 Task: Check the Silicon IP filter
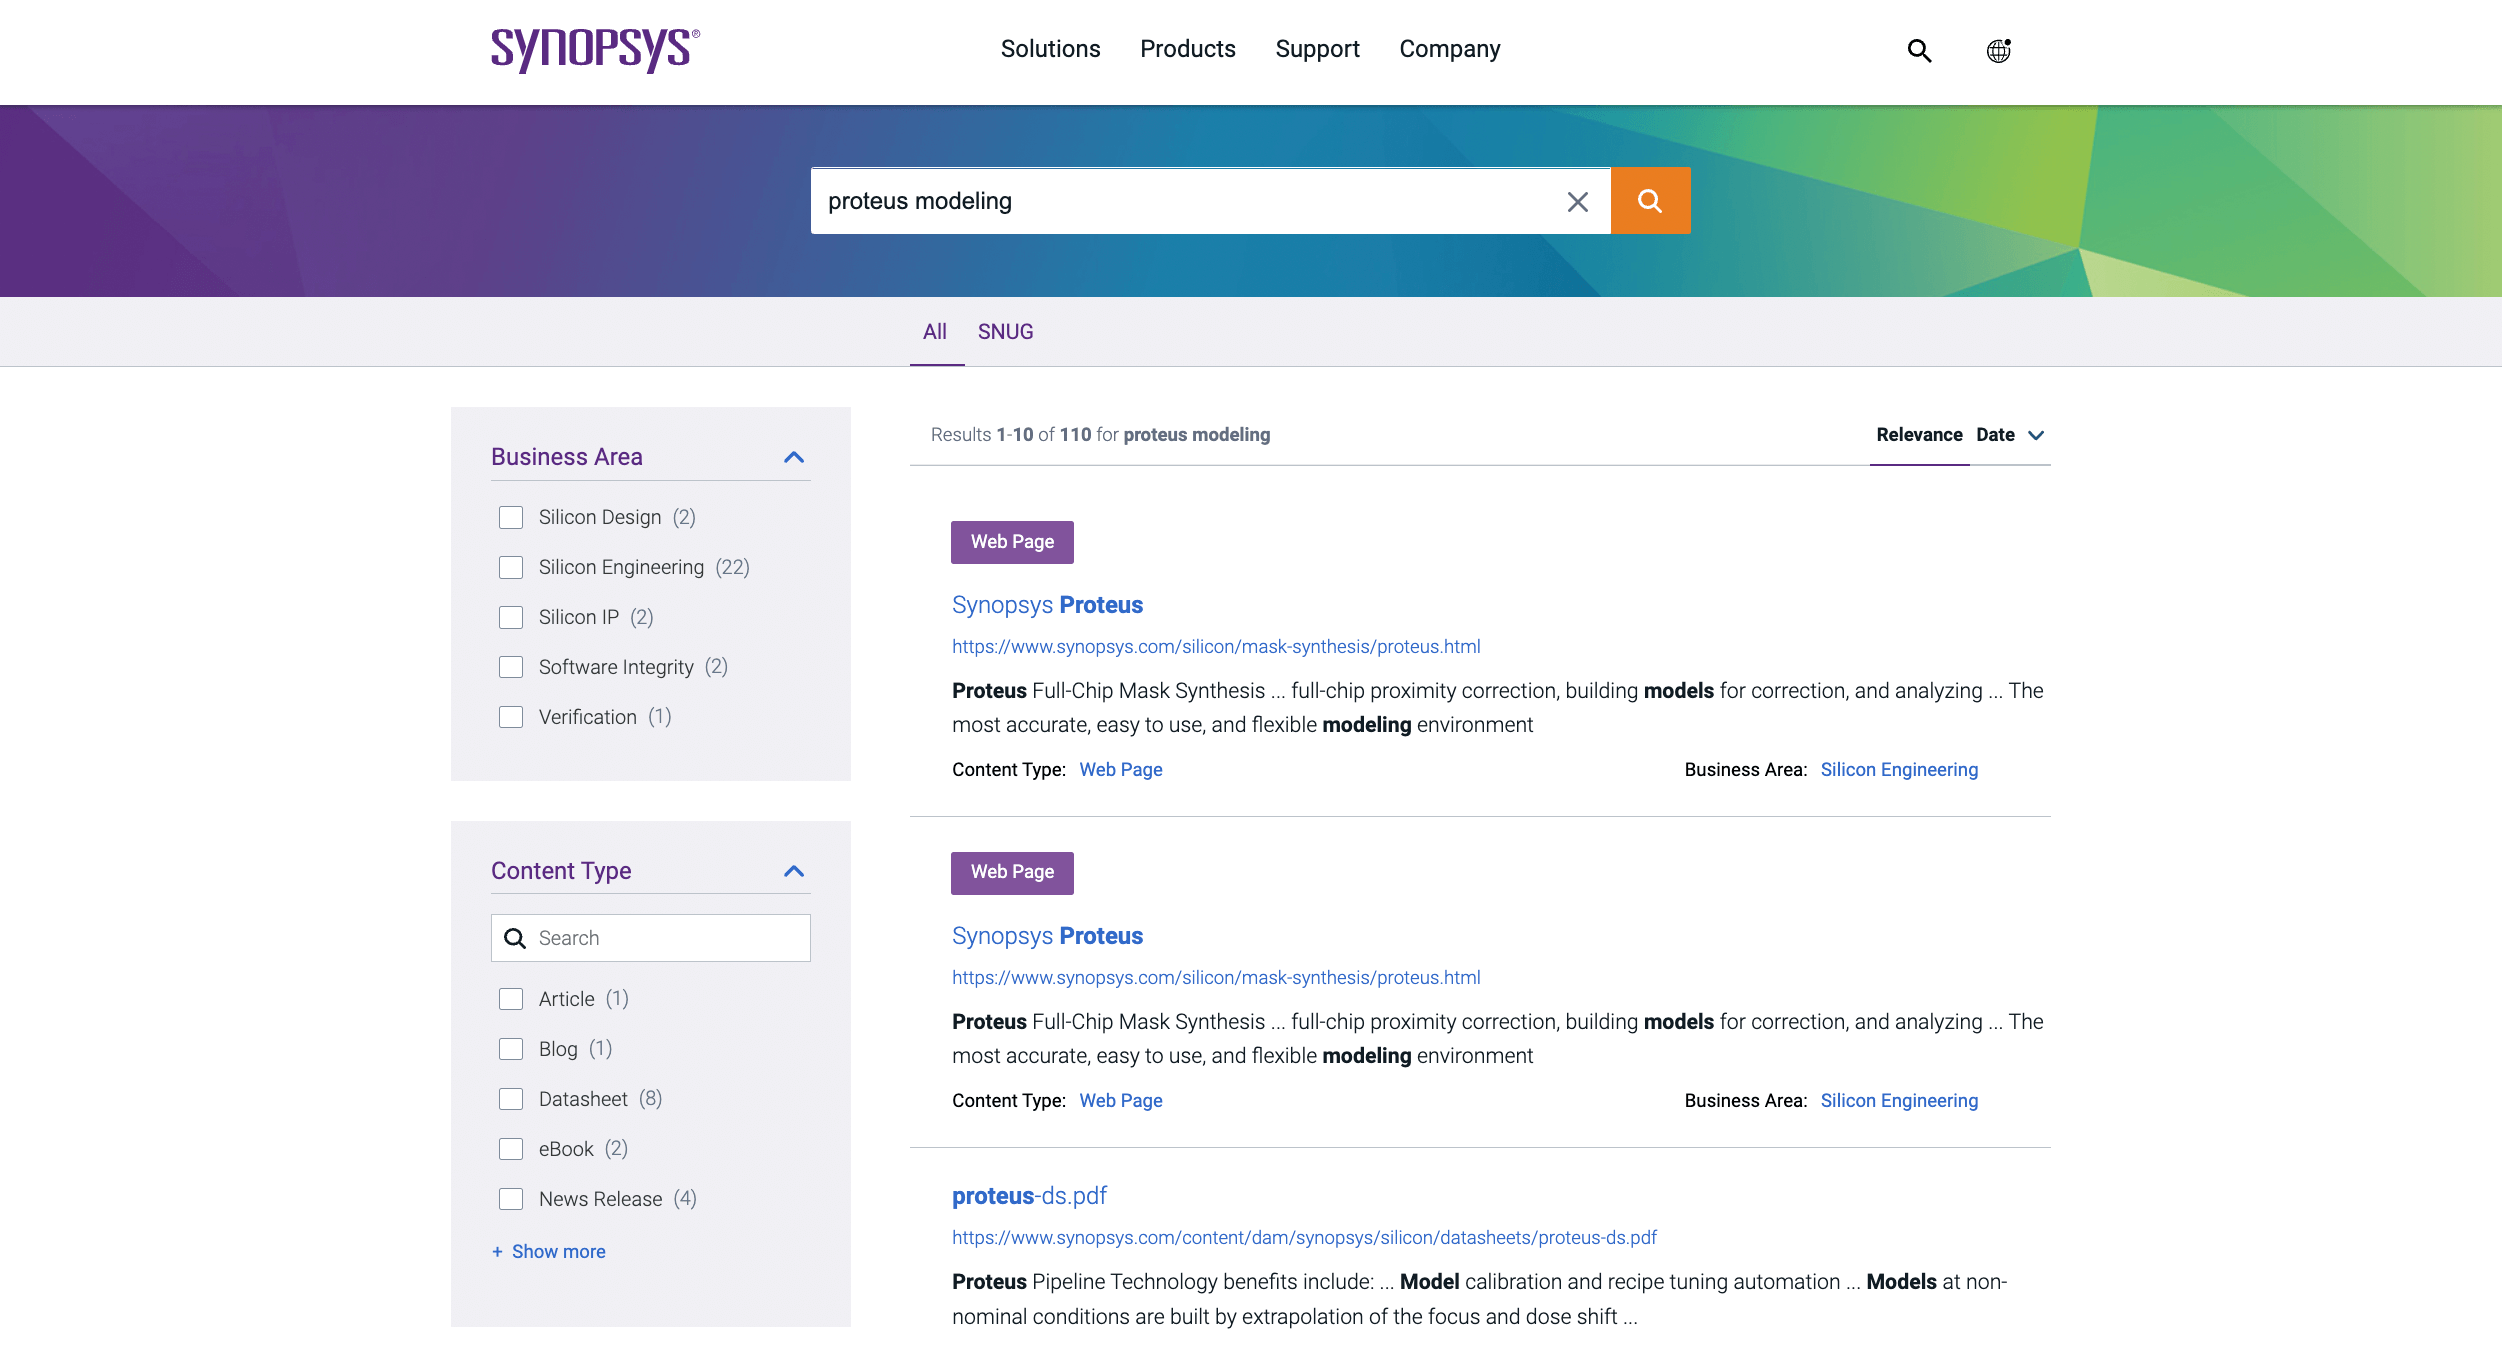click(511, 617)
